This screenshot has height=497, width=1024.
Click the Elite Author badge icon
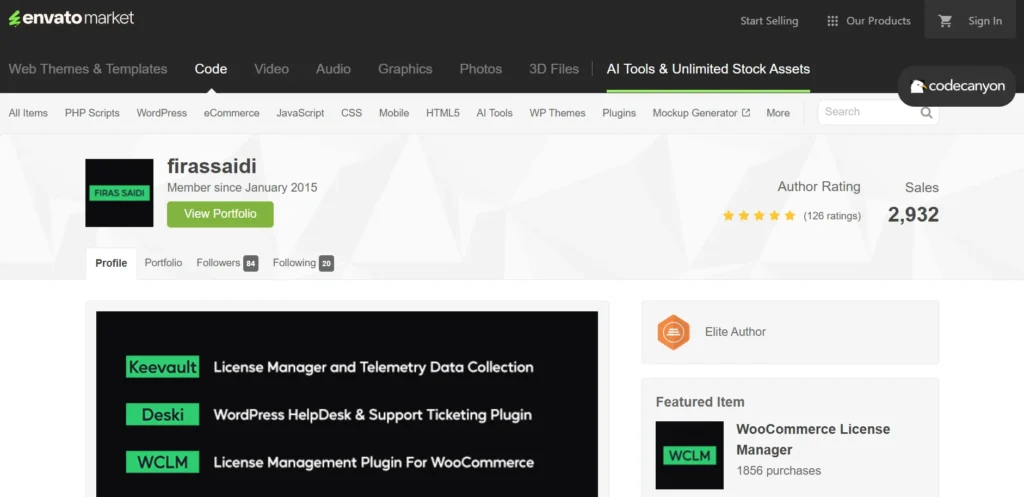point(673,332)
